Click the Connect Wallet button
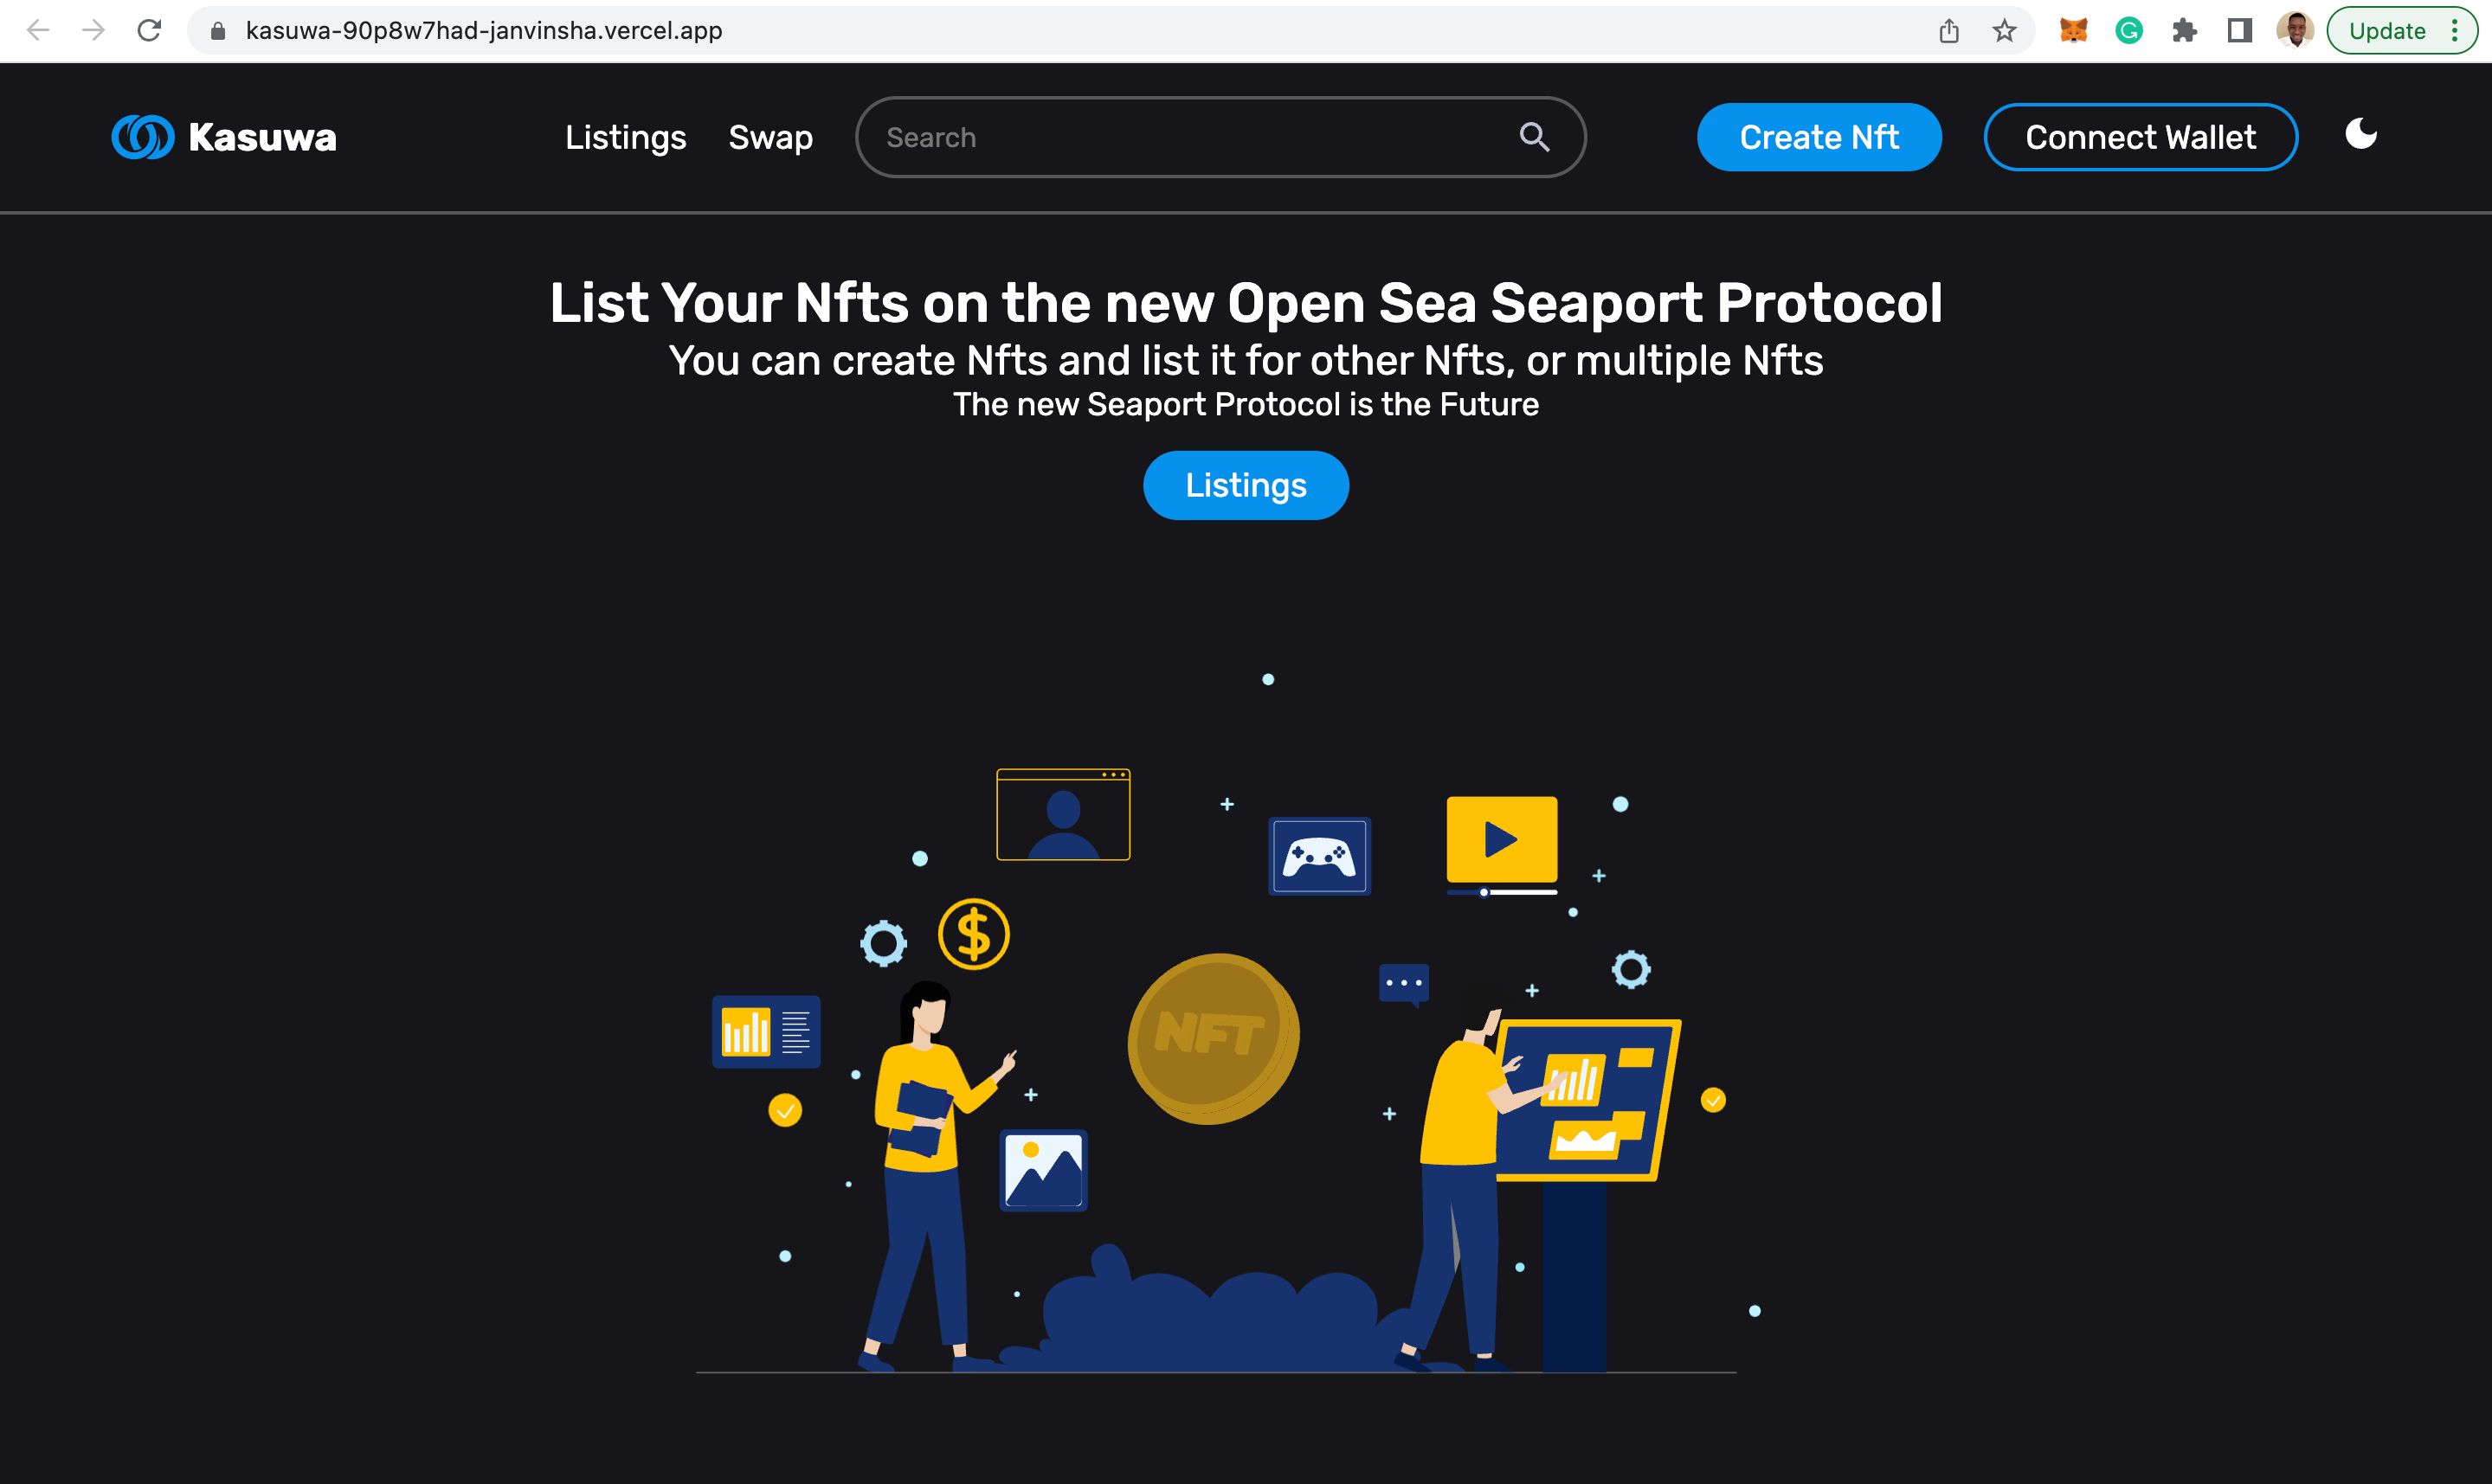Image resolution: width=2492 pixels, height=1484 pixels. tap(2139, 136)
